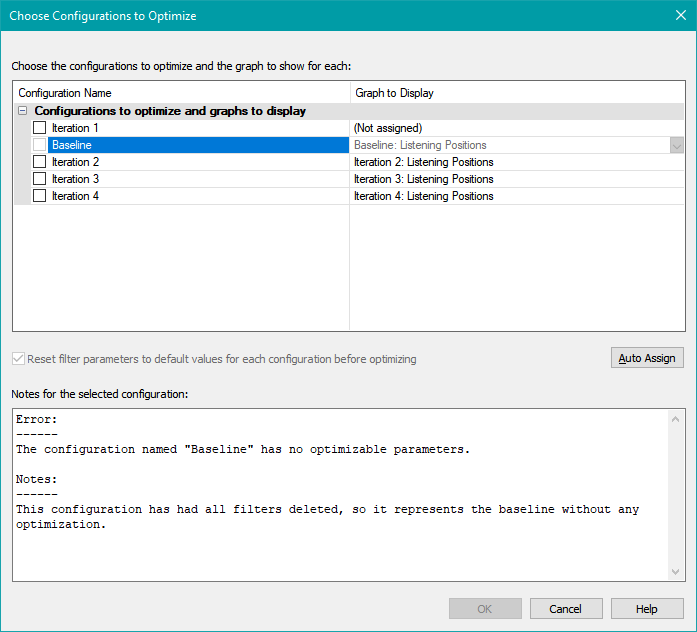Select the Baseline configuration row
Screen dimensions: 697x632
click(198, 145)
